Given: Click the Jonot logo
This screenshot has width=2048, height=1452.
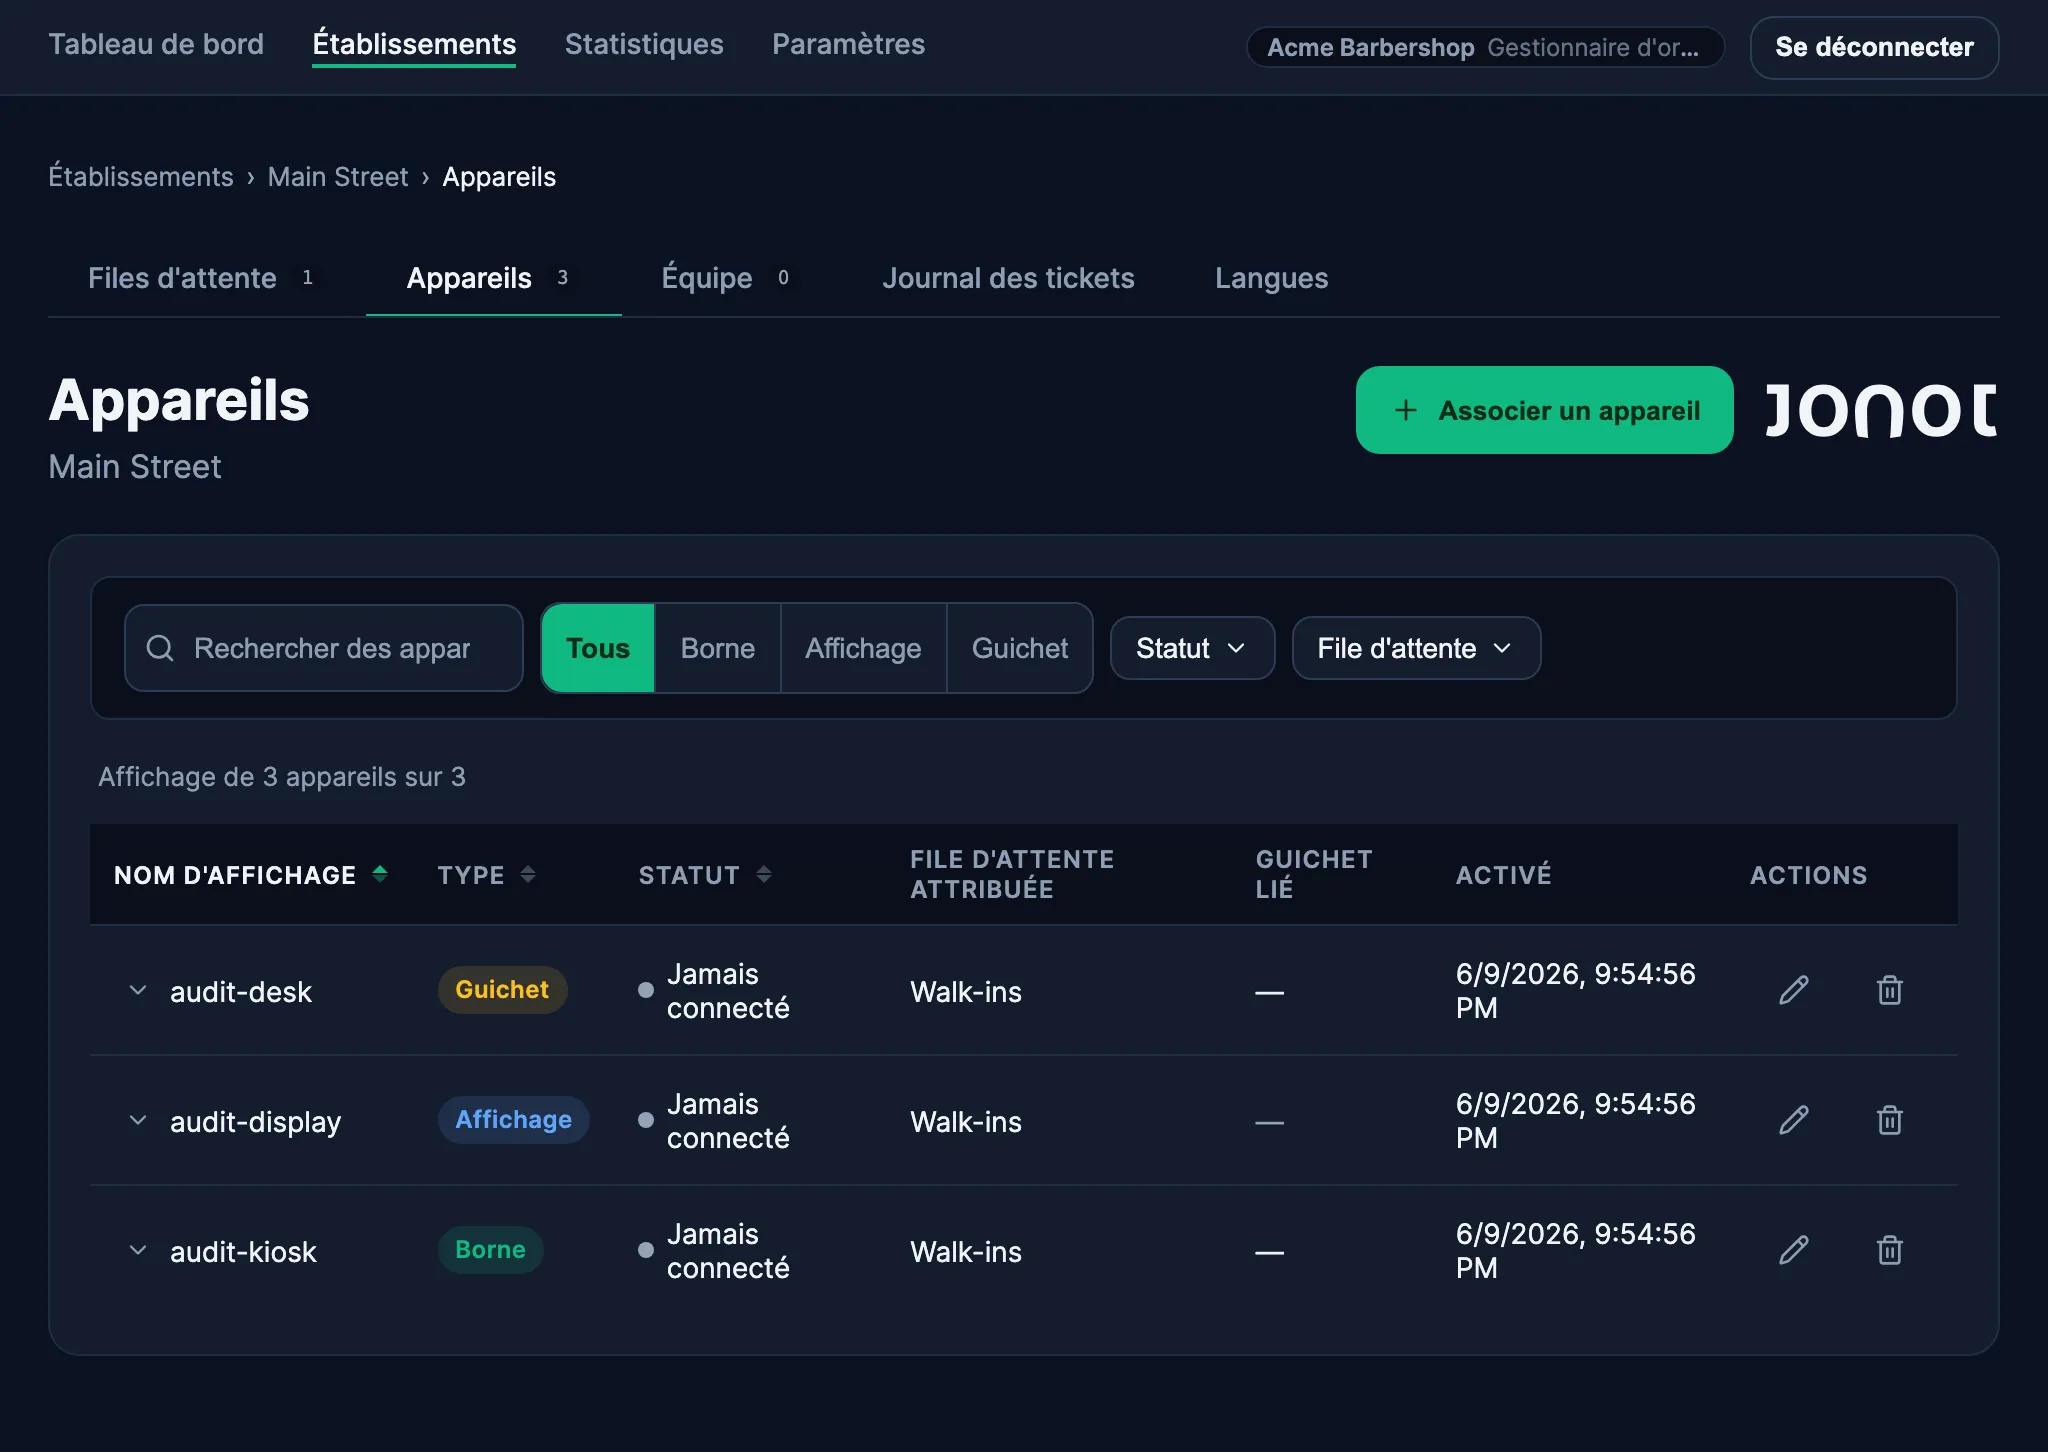Looking at the screenshot, I should pyautogui.click(x=1881, y=410).
